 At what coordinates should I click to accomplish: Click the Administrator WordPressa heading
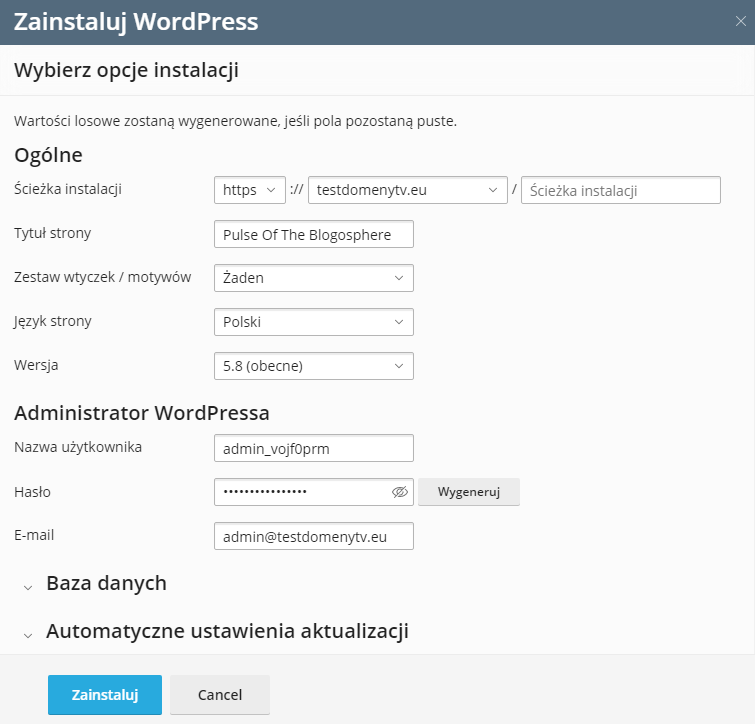142,413
